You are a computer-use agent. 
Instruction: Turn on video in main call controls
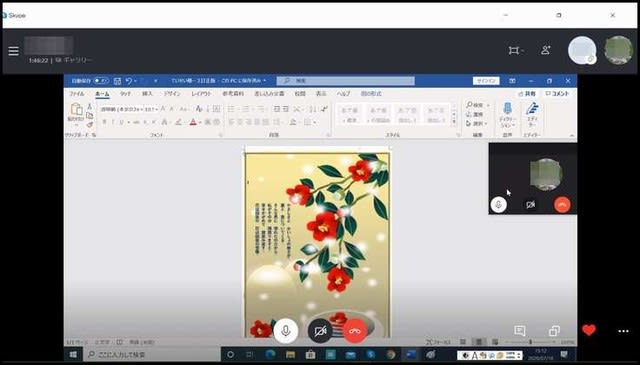pyautogui.click(x=320, y=331)
